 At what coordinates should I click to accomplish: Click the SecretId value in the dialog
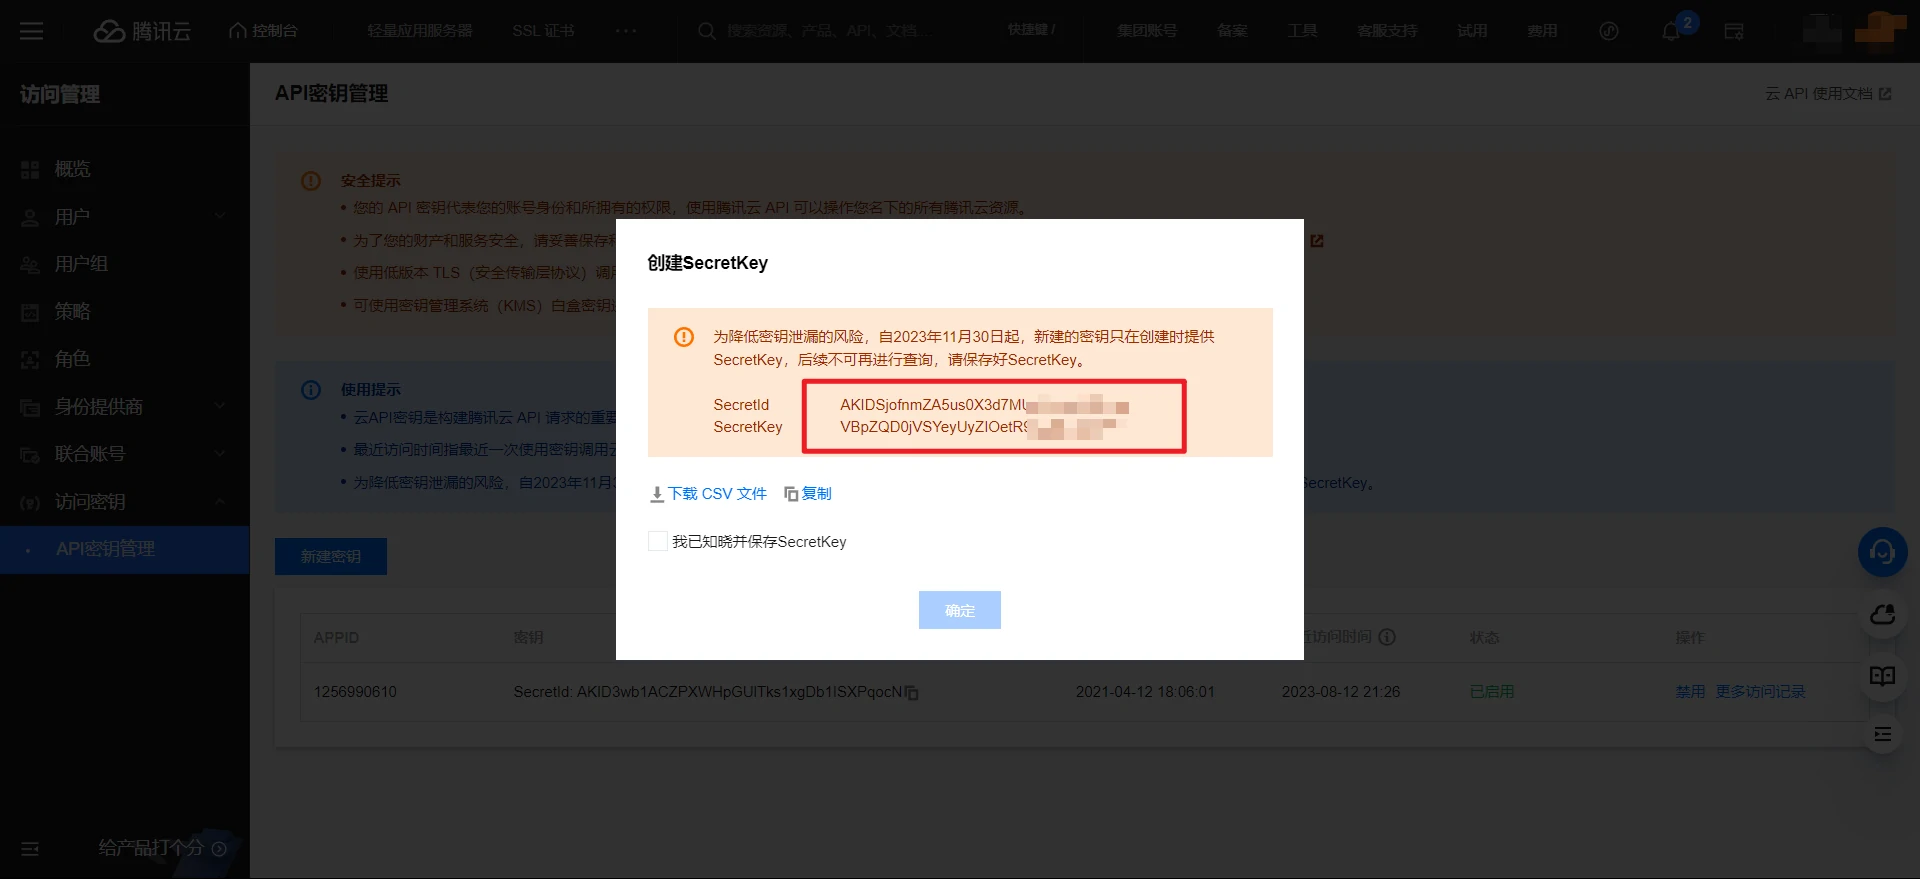point(984,405)
